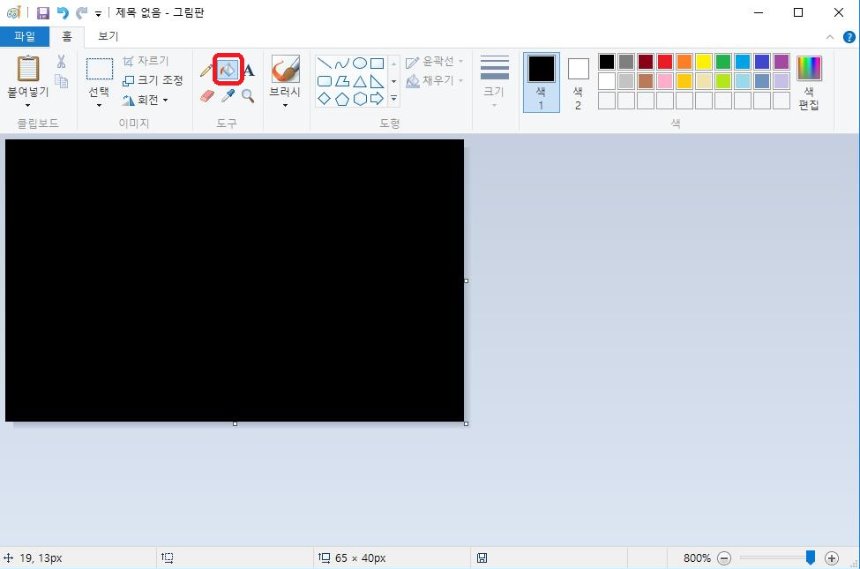Open the Paste dropdown arrow

28,105
